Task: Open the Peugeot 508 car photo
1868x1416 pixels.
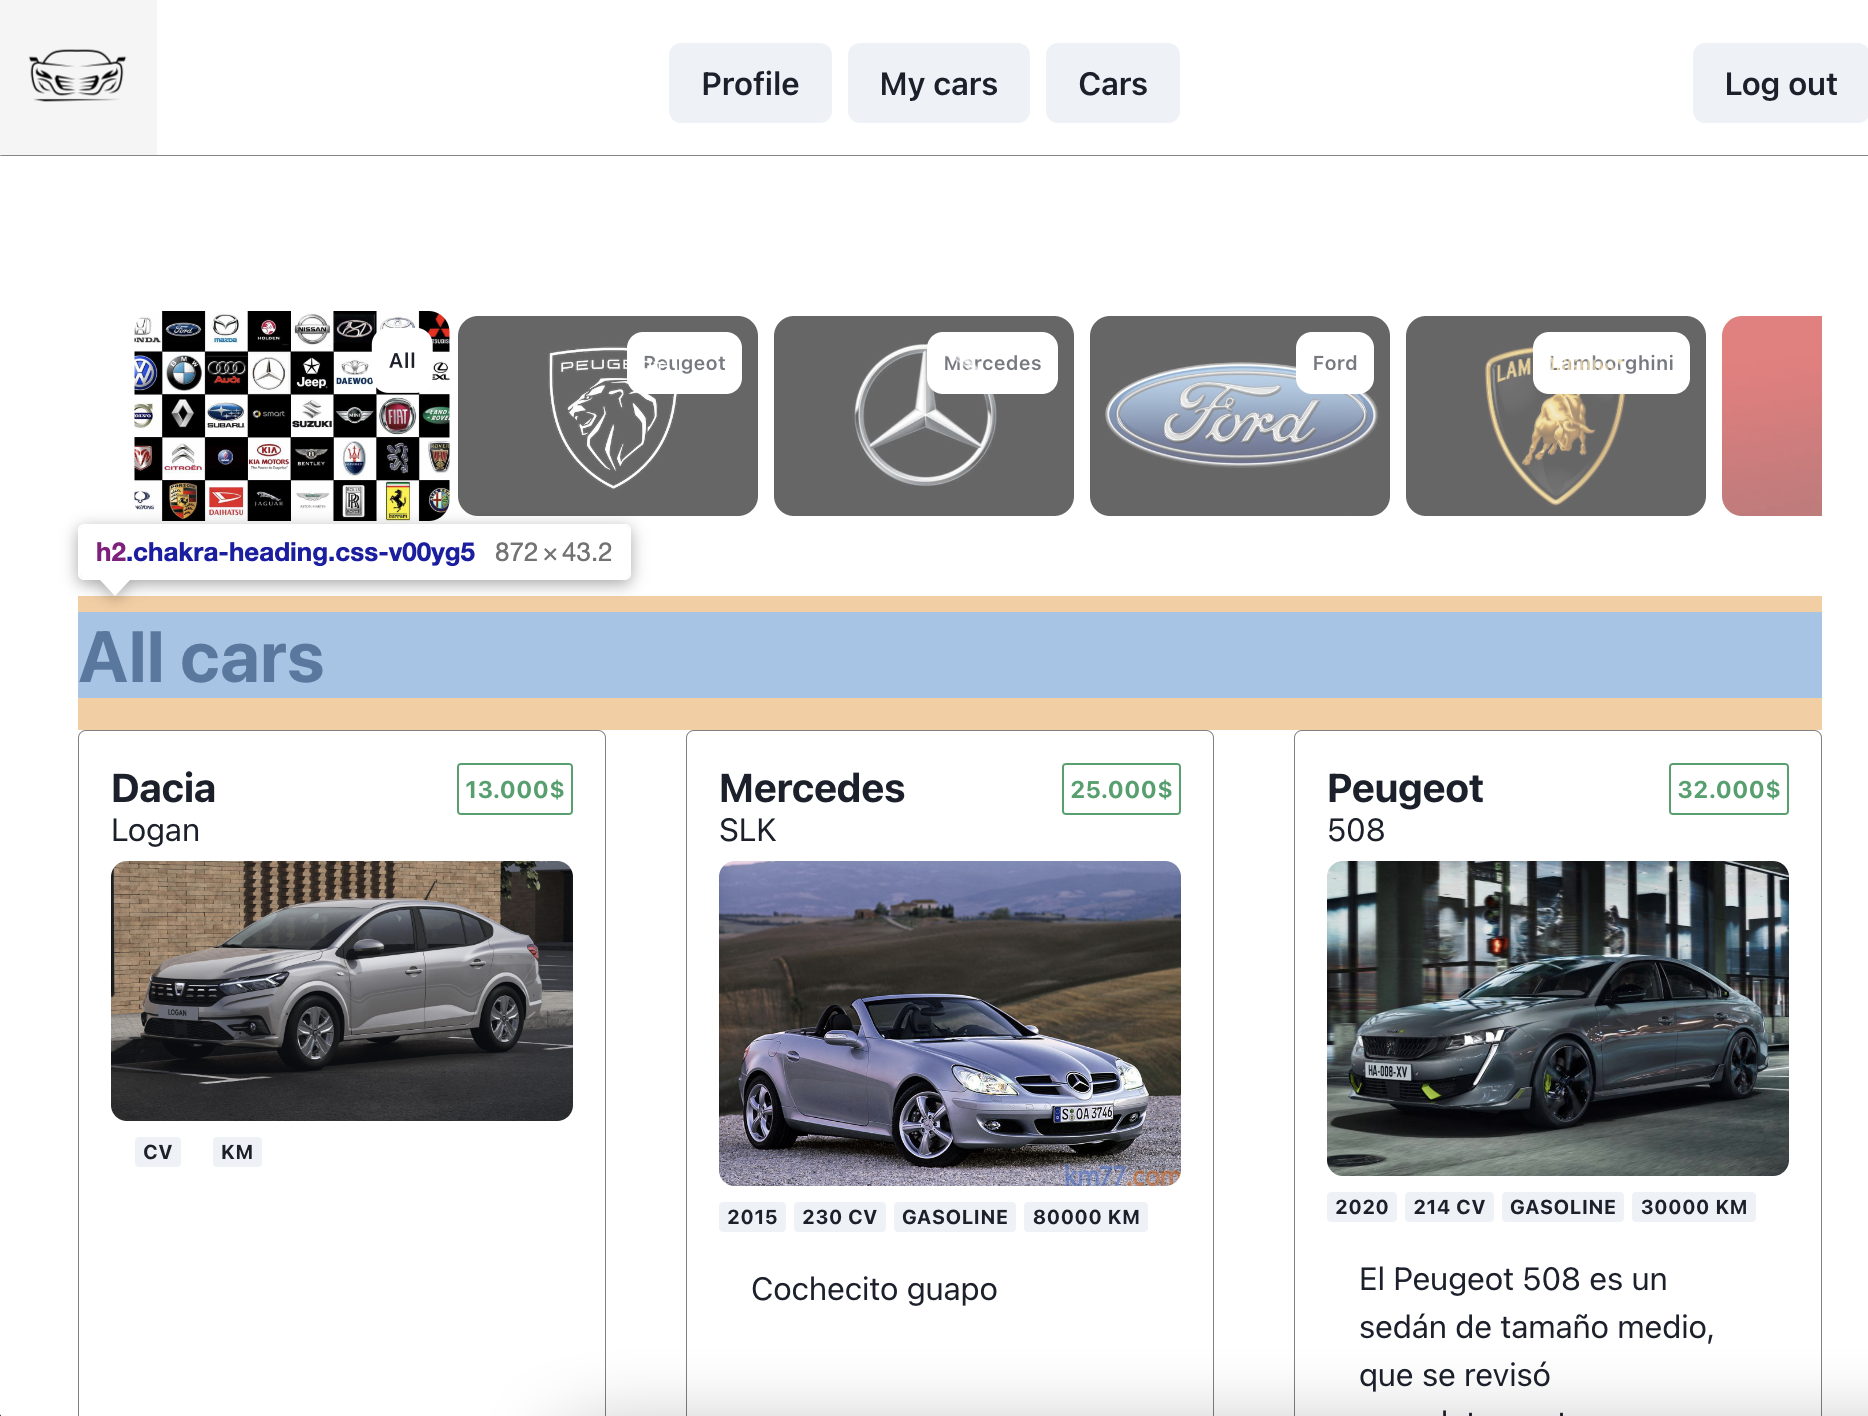Action: click(1558, 1018)
